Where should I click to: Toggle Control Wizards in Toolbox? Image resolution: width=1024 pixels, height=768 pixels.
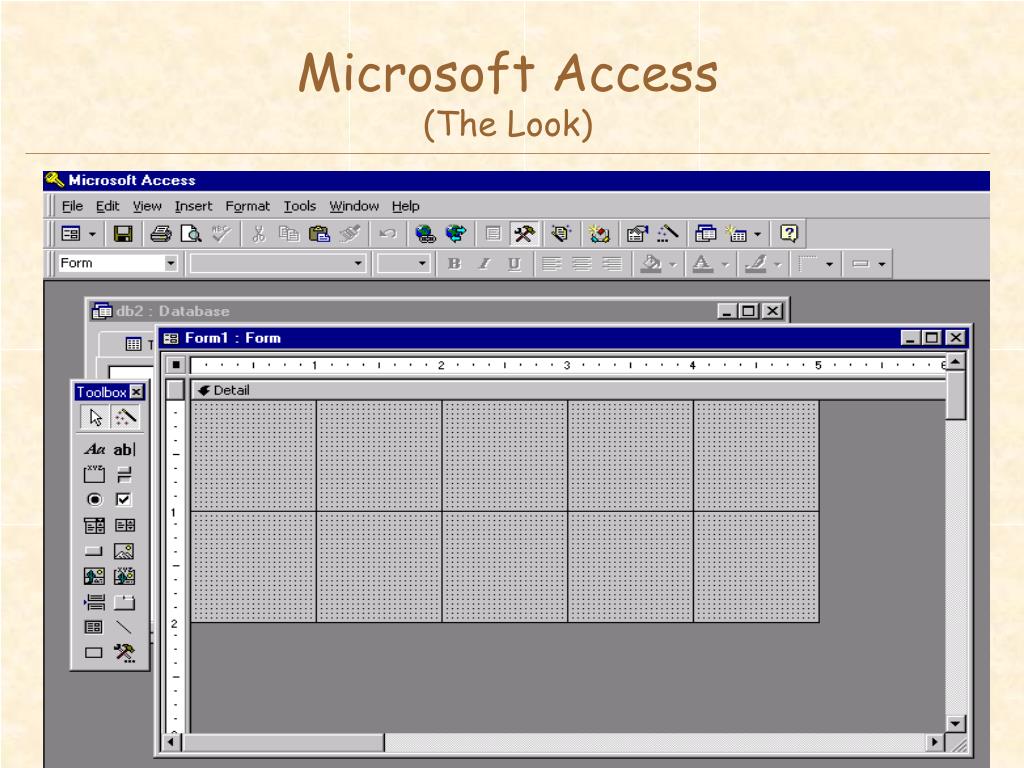pyautogui.click(x=125, y=417)
